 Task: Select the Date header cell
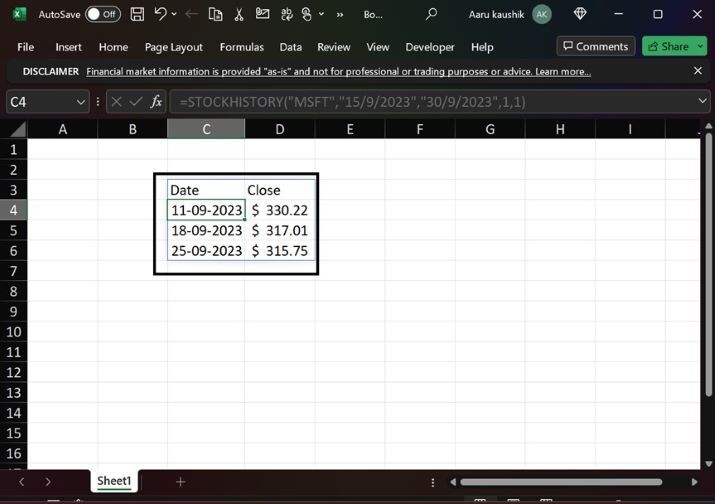[206, 190]
